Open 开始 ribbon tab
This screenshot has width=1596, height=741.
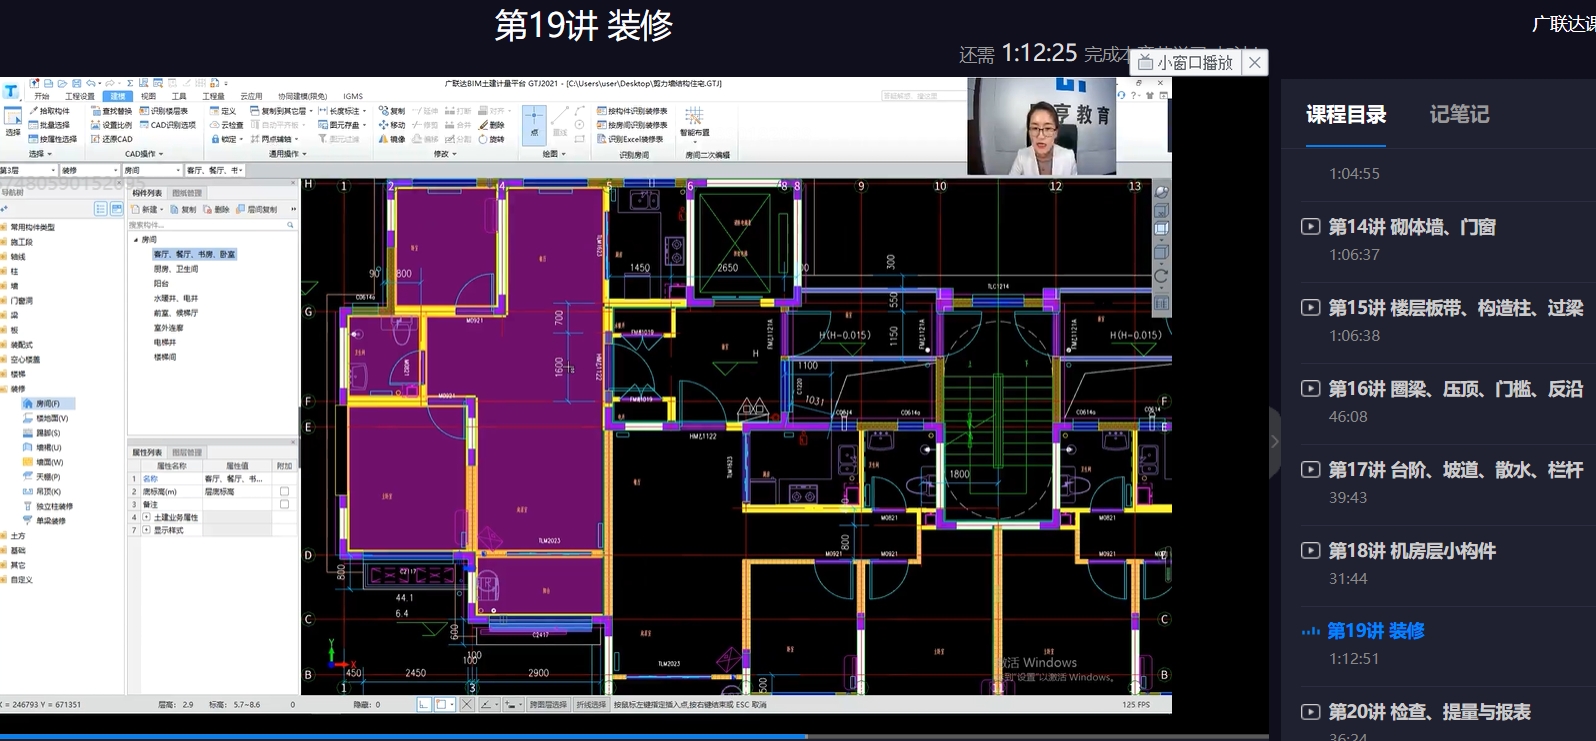point(42,96)
